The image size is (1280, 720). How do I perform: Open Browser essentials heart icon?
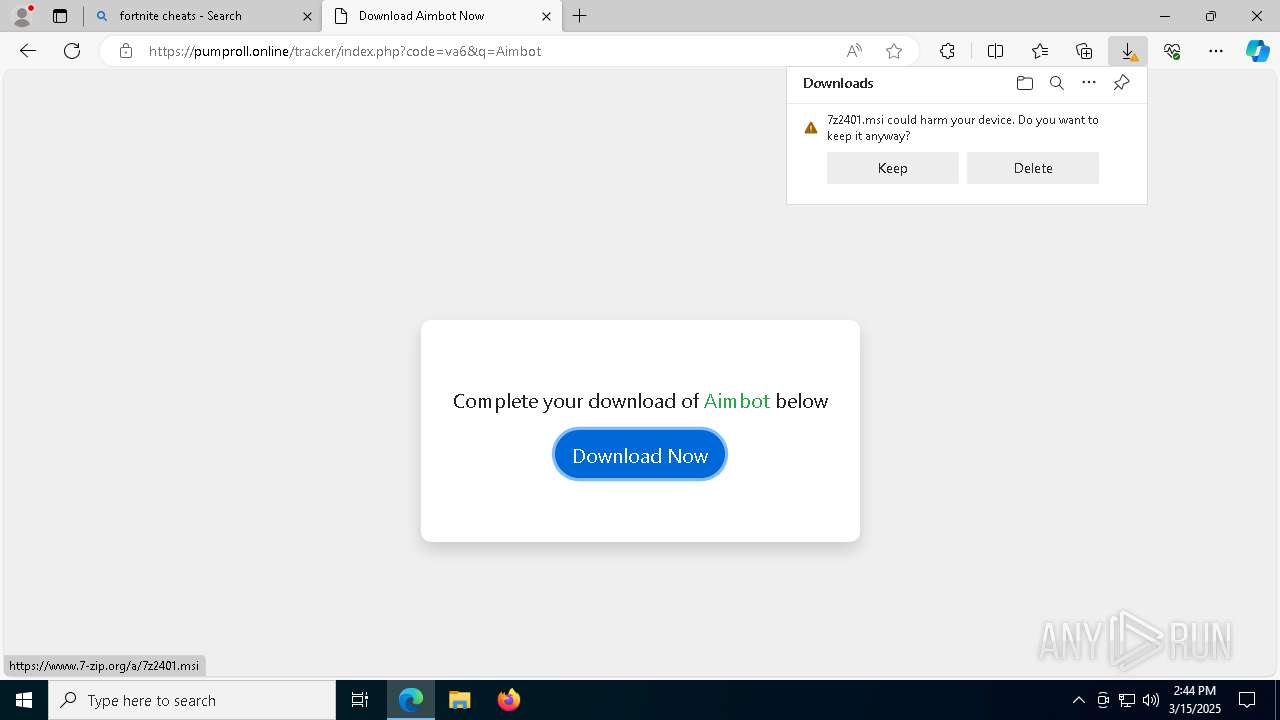[1172, 51]
